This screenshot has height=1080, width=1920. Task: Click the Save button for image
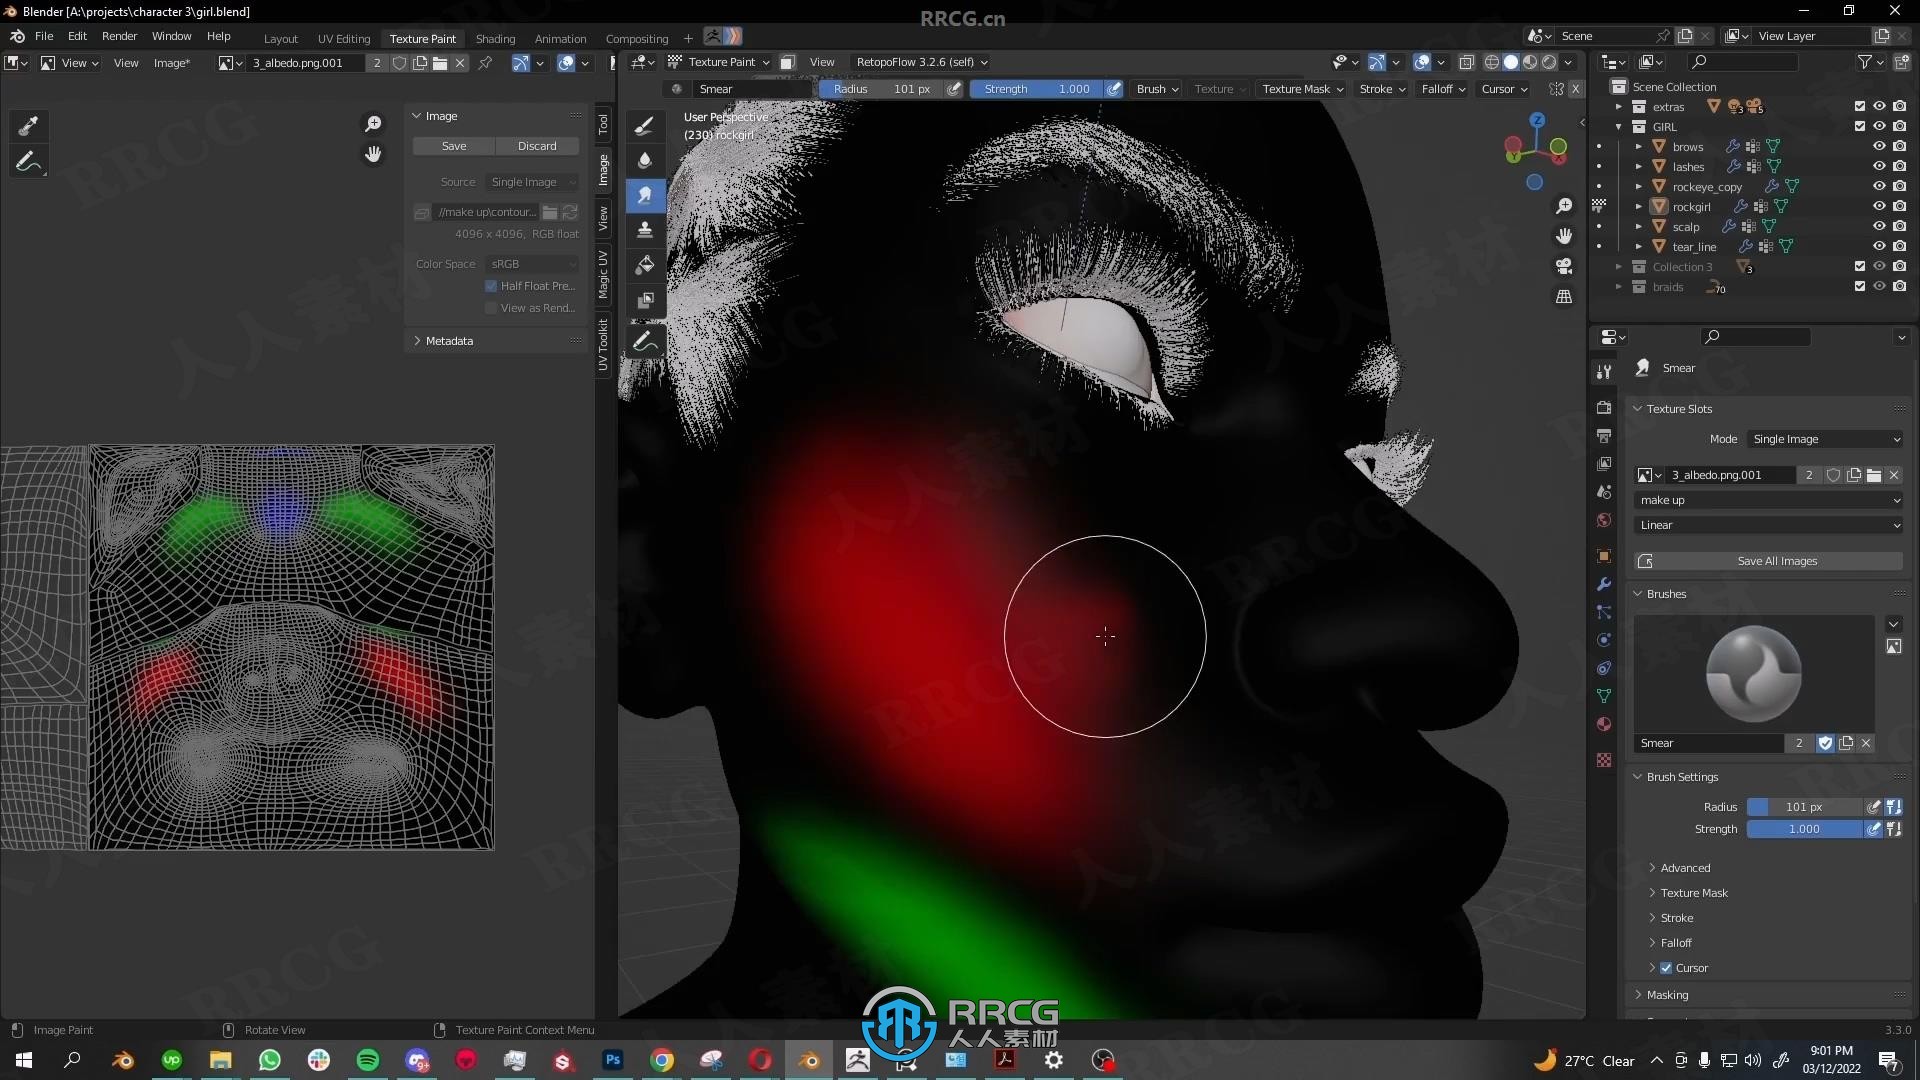454,145
